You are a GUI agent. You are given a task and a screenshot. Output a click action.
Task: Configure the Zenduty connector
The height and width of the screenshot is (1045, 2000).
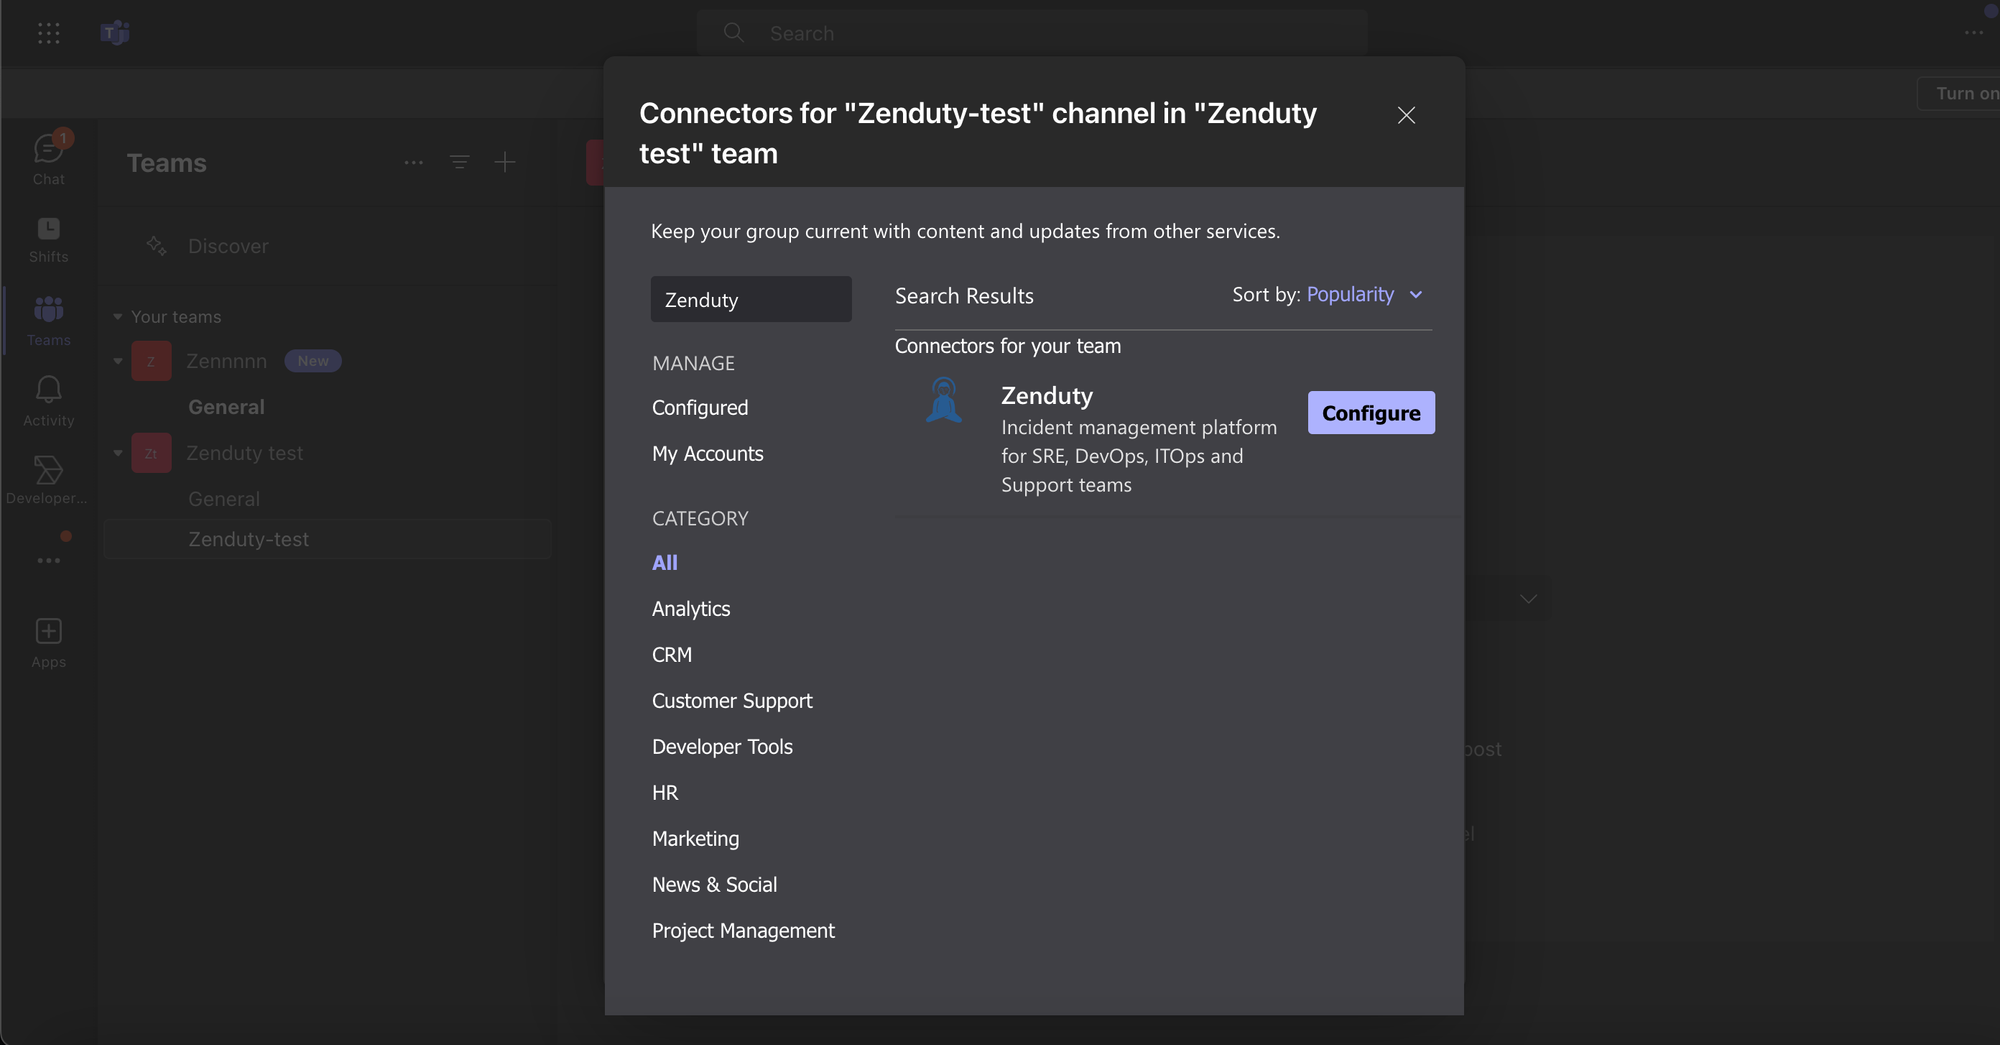(x=1371, y=413)
